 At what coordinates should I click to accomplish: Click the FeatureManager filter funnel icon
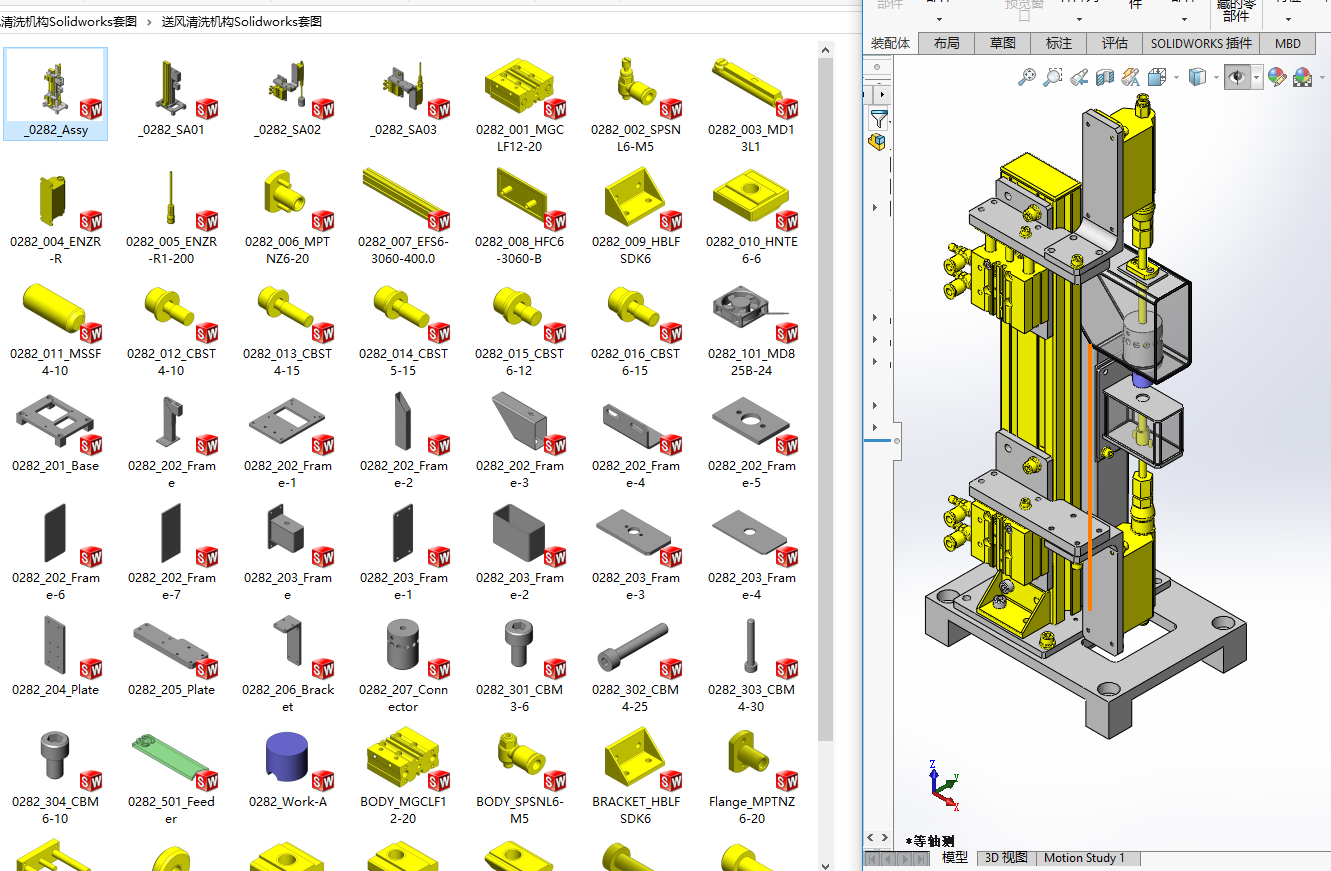(879, 119)
